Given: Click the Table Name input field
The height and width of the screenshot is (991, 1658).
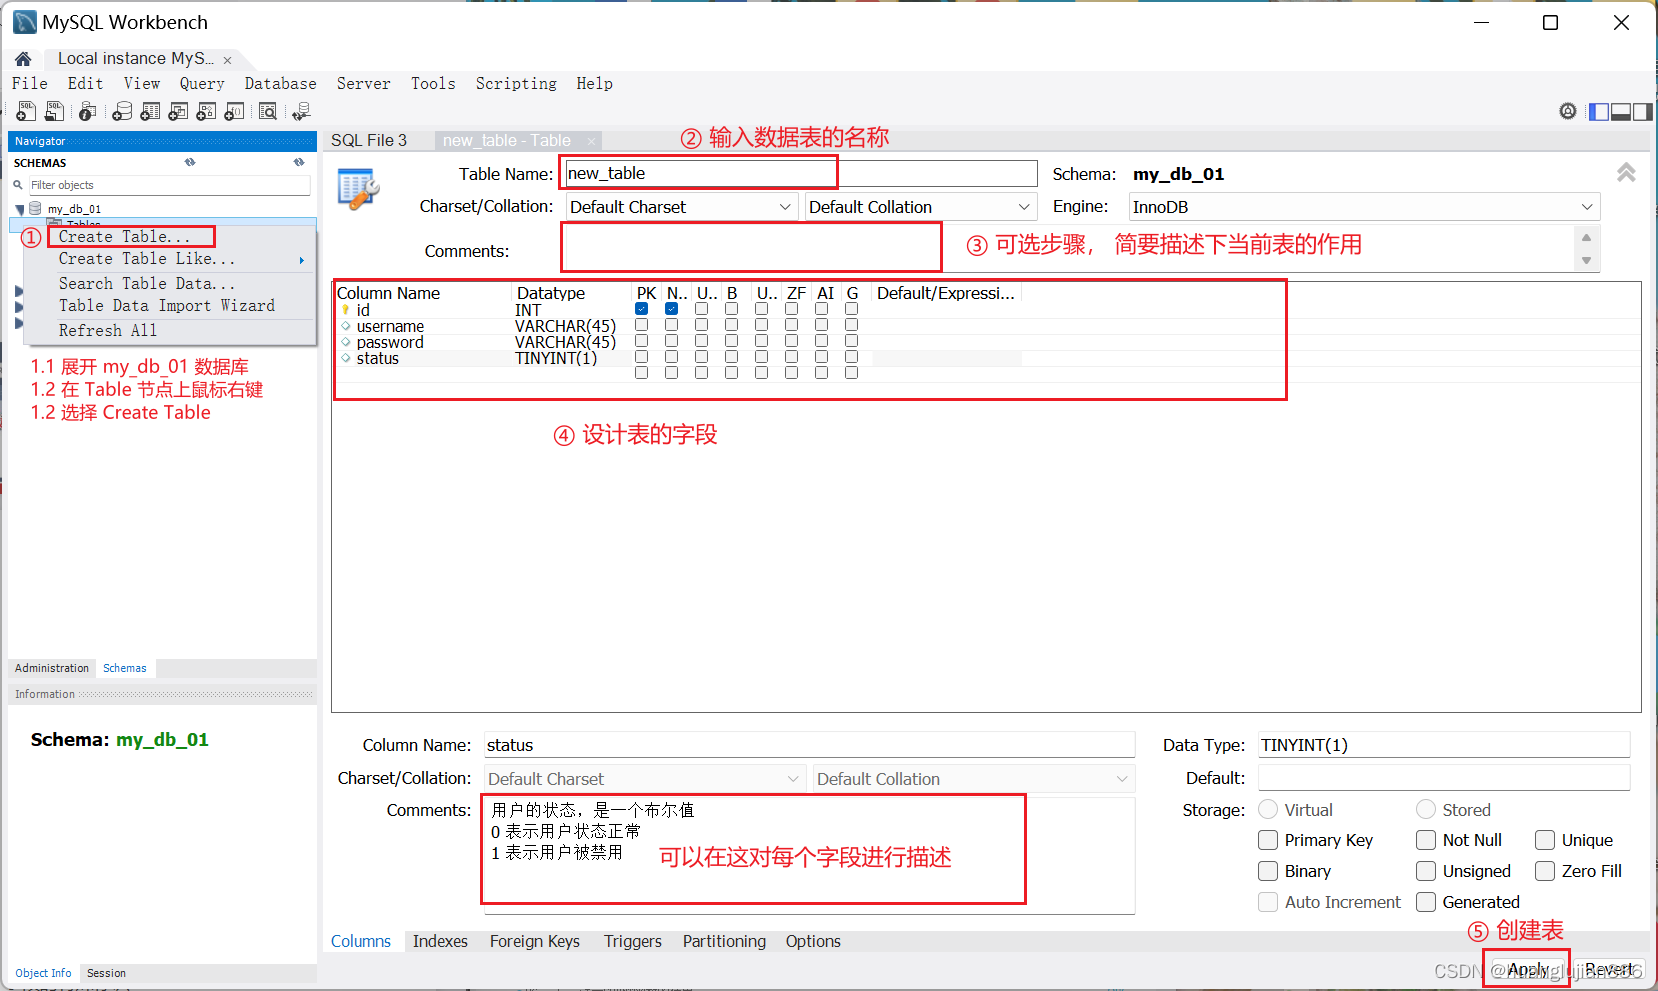Looking at the screenshot, I should pos(801,174).
